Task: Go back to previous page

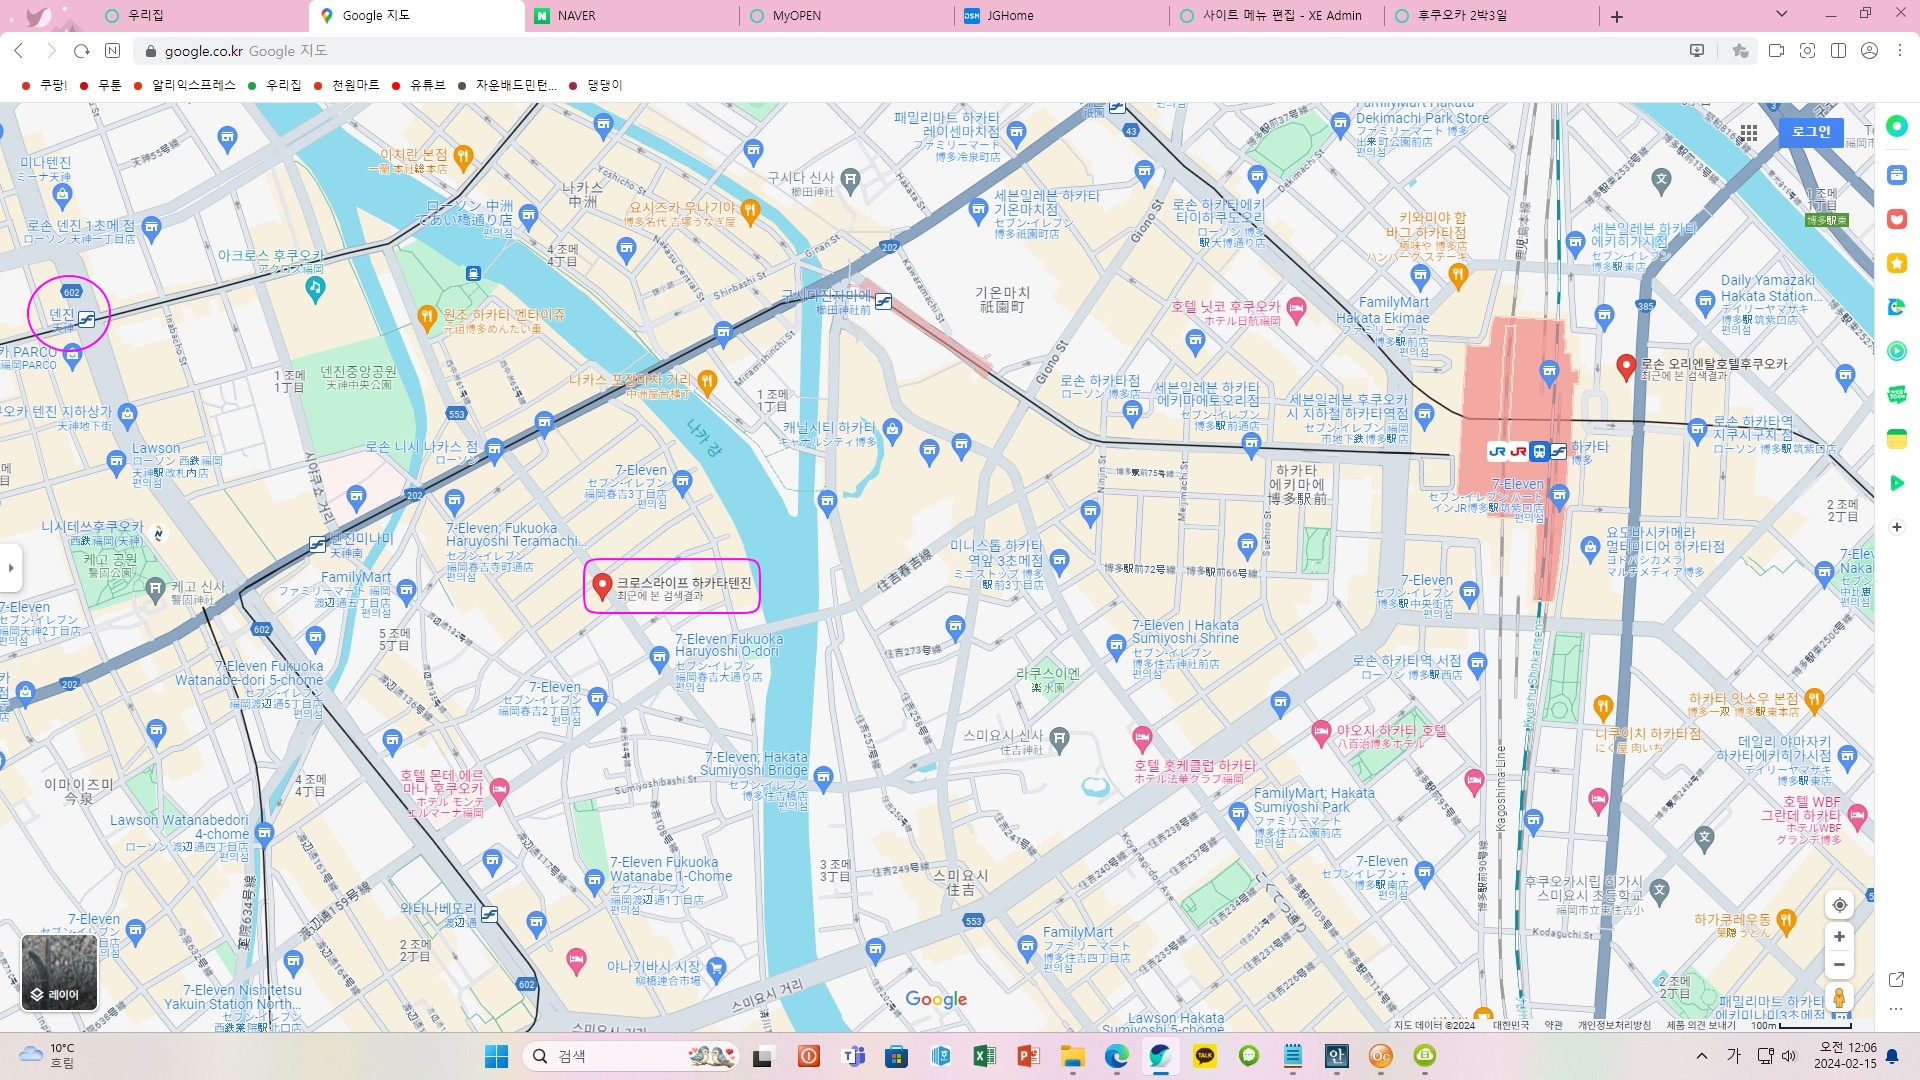Action: [x=19, y=51]
